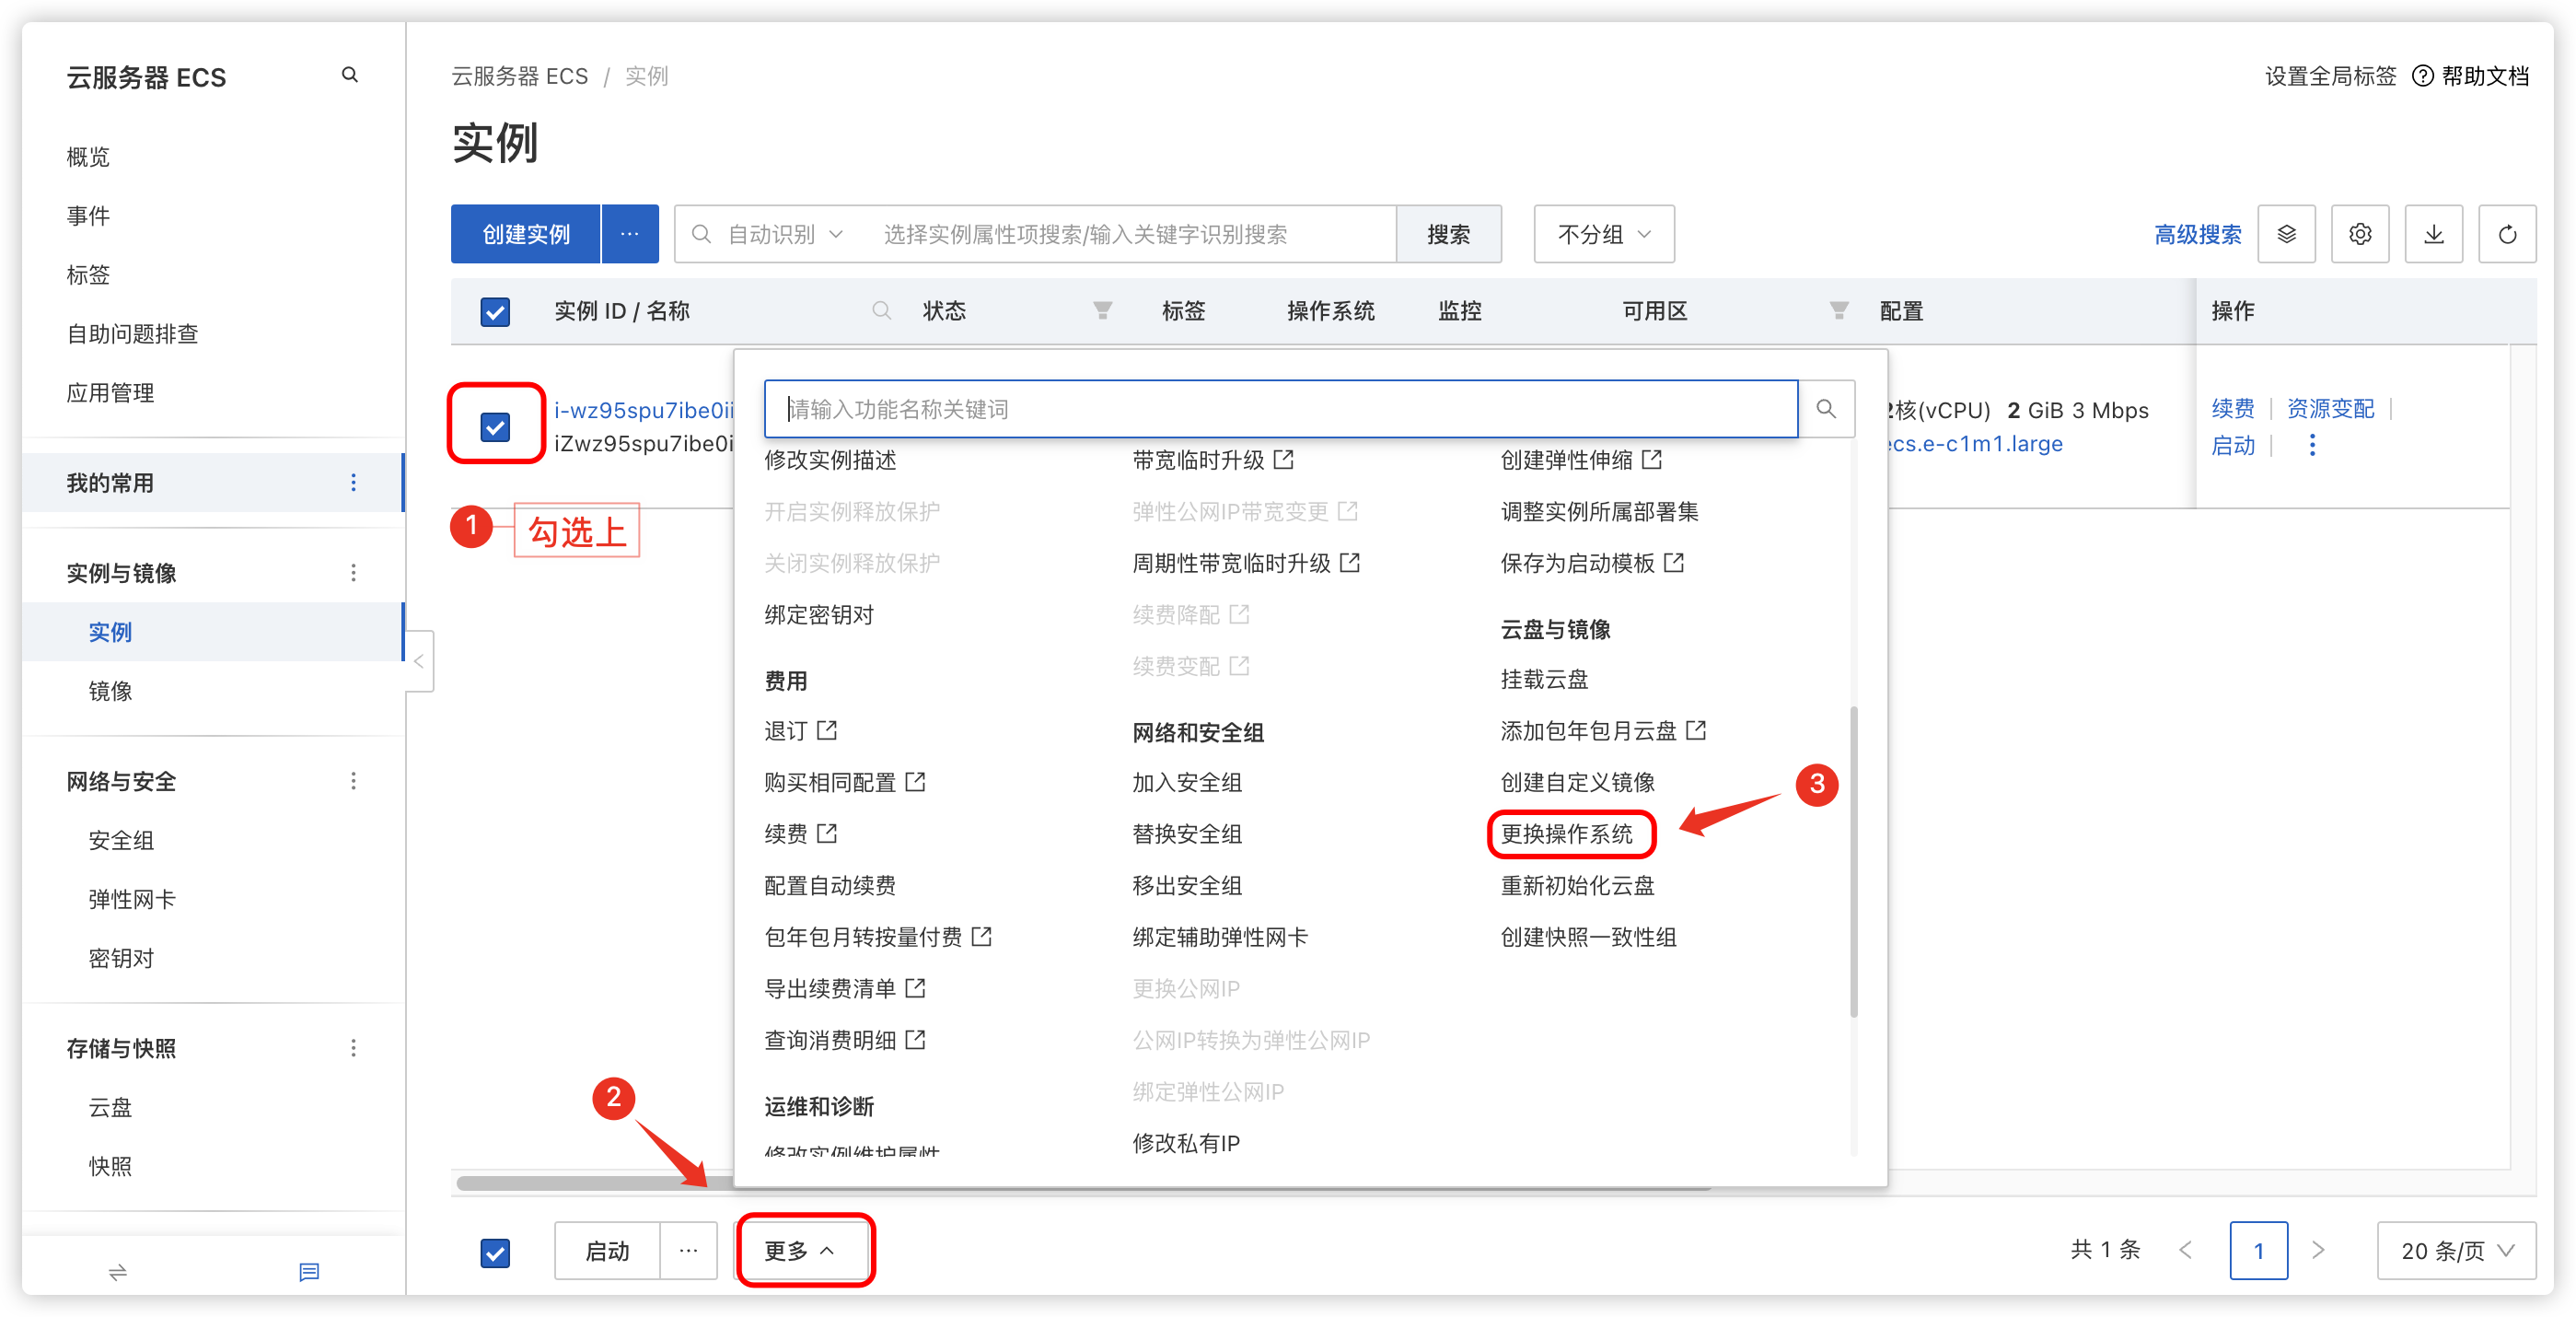Click the function name keyword search field
Viewport: 2576px width, 1317px height.
1280,409
